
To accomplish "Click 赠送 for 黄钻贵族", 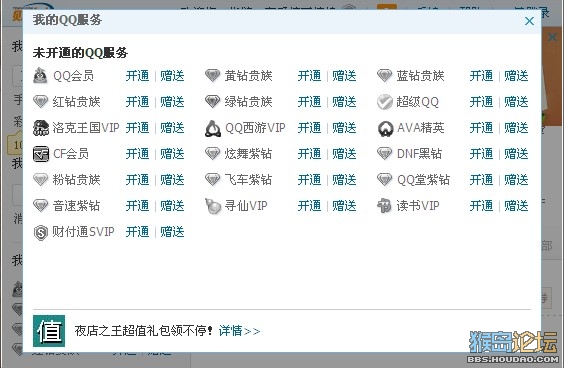I will 344,76.
